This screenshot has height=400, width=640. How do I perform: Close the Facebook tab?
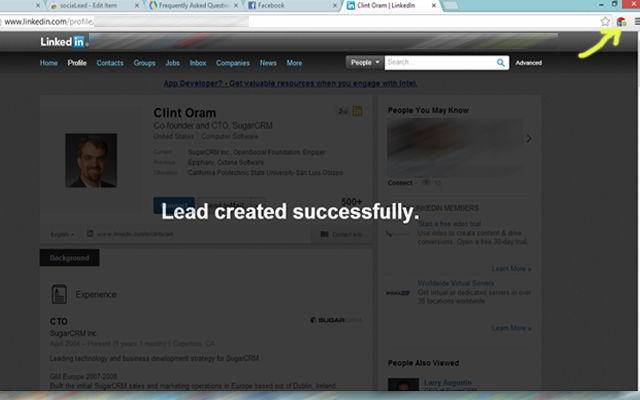335,5
